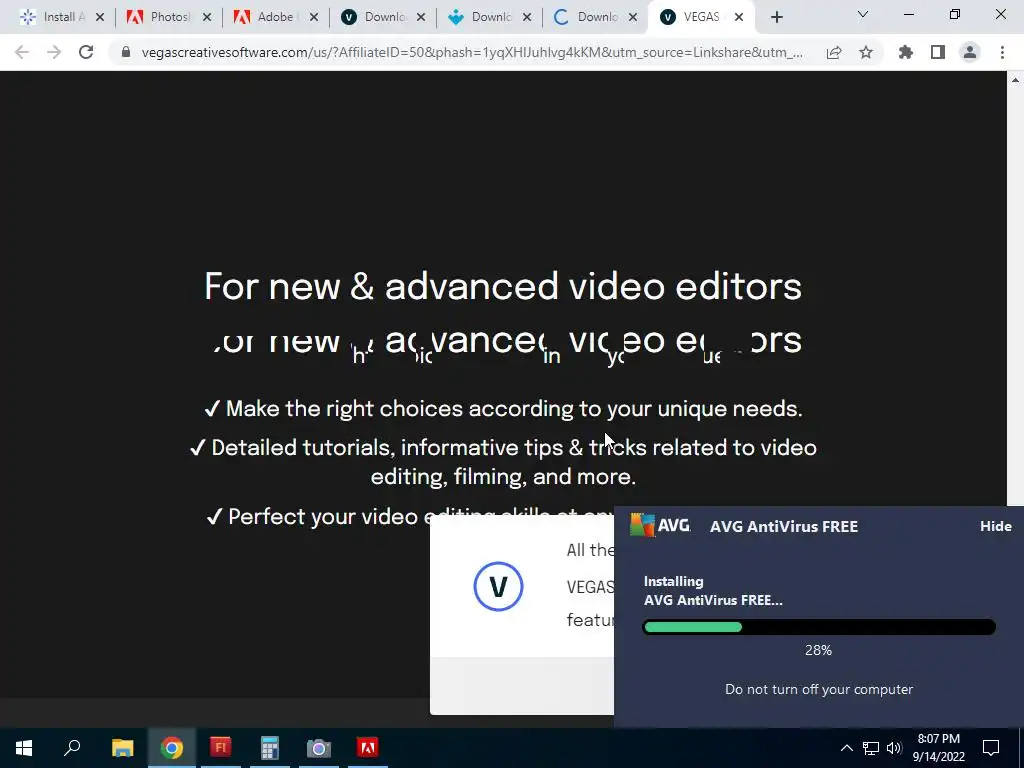The height and width of the screenshot is (768, 1024).
Task: Share this page icon
Action: tap(834, 52)
